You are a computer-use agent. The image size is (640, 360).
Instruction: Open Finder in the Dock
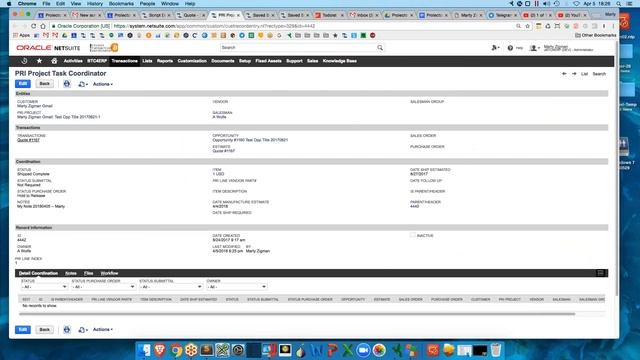click(x=144, y=350)
